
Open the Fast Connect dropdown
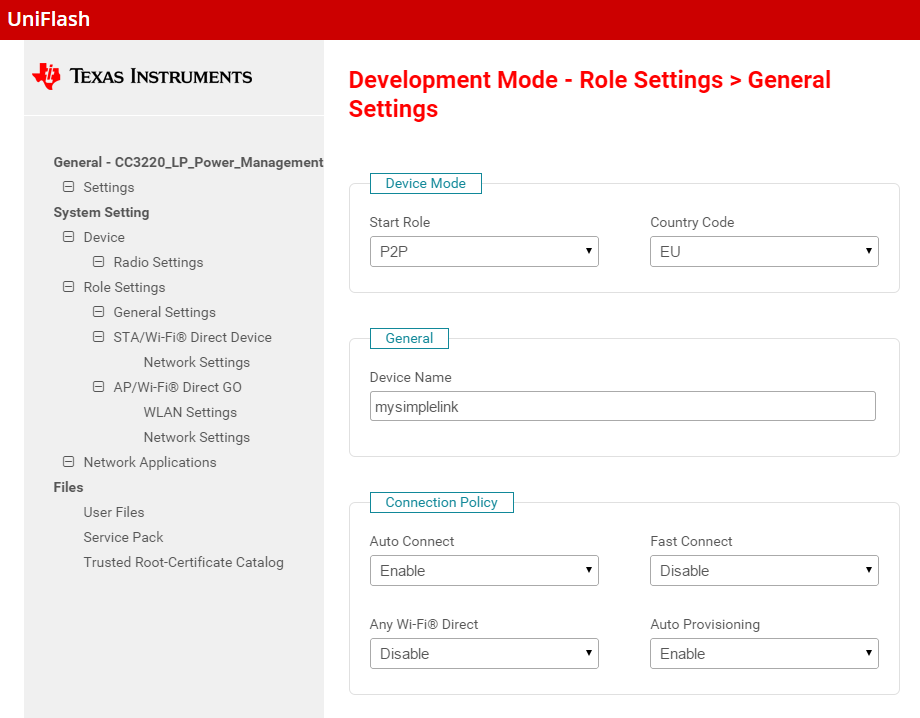764,571
